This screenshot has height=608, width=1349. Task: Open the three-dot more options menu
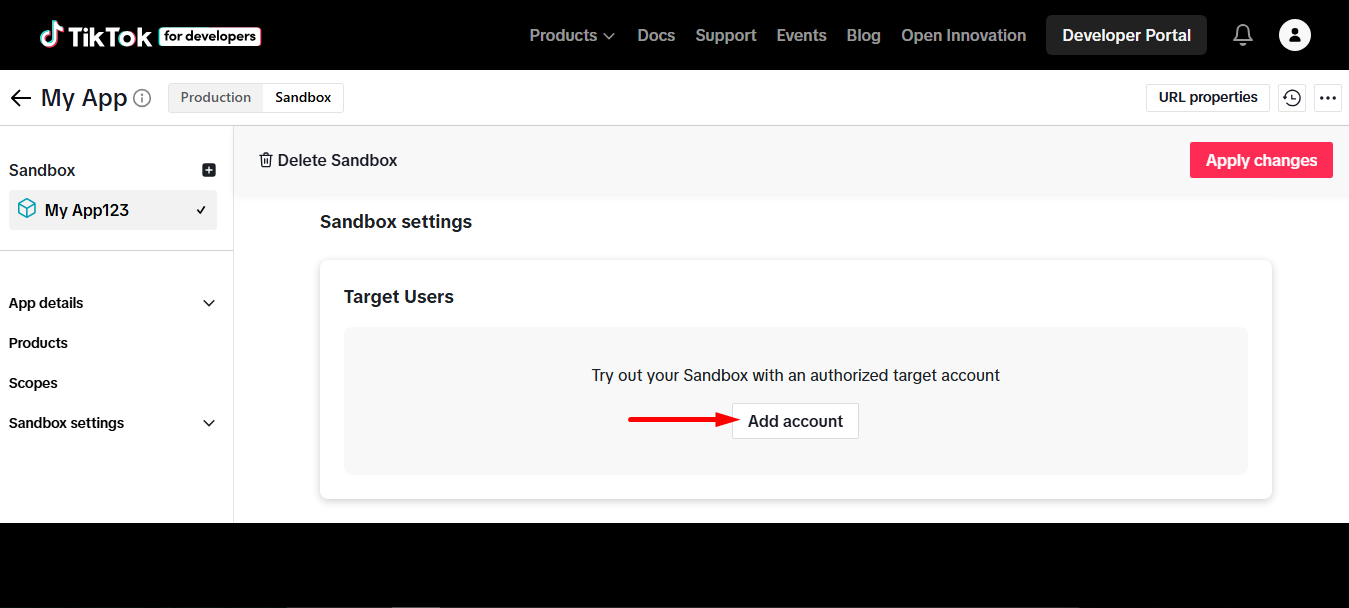point(1328,97)
